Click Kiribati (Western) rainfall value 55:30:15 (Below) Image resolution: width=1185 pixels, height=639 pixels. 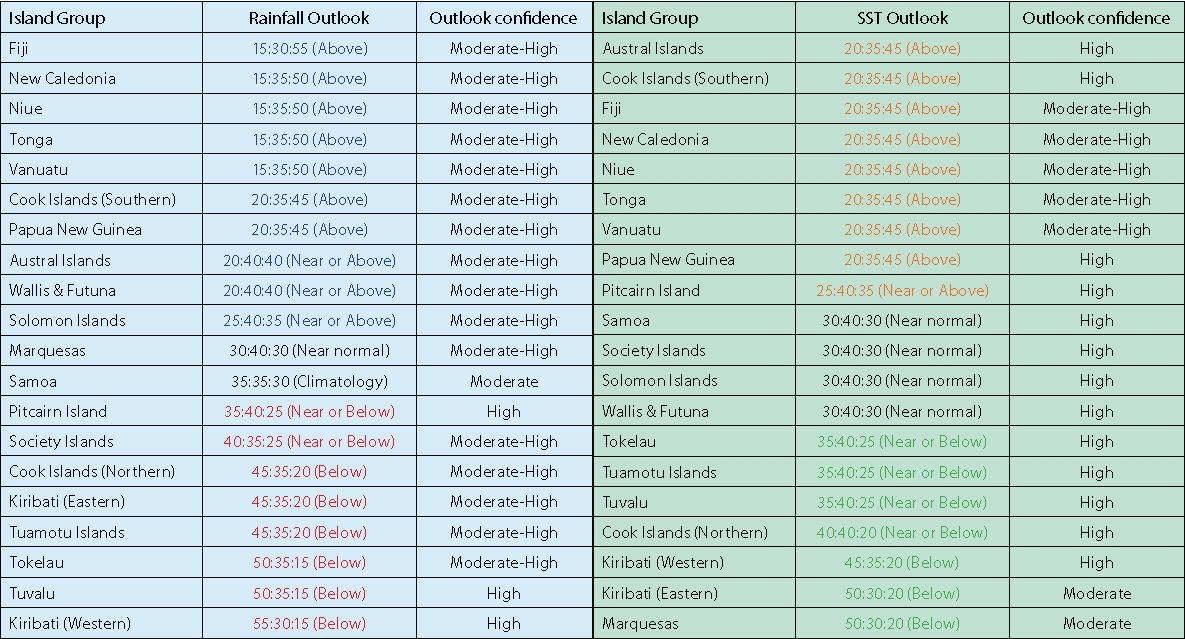309,623
